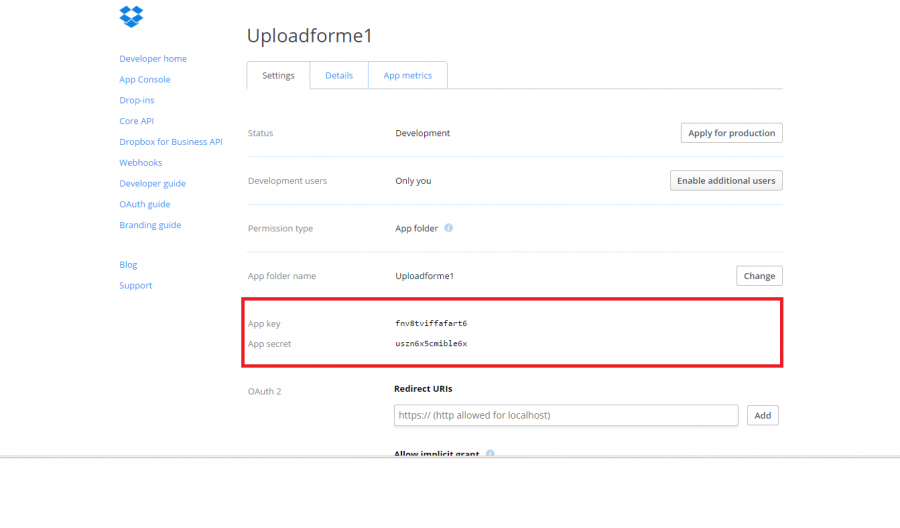Click the 'OAuth 2' section label
The width and height of the screenshot is (900, 528).
tap(265, 391)
